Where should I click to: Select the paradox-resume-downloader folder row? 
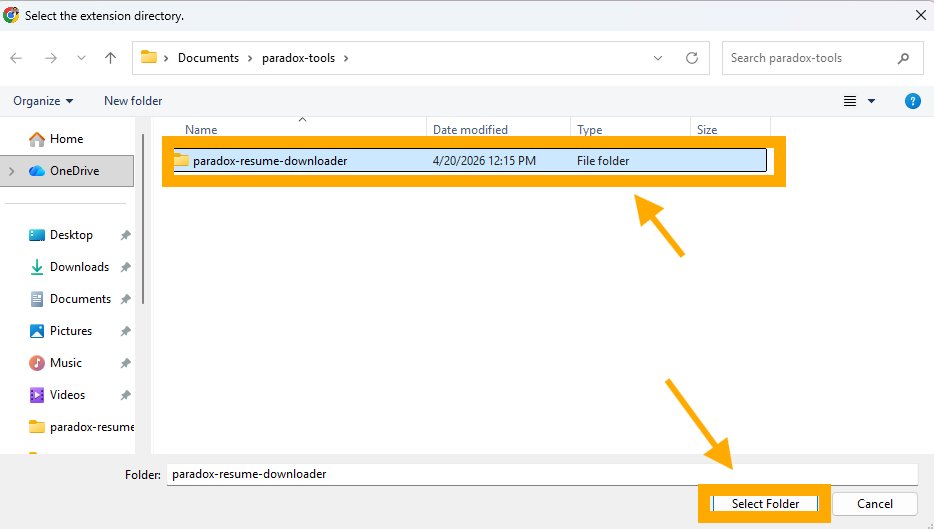[x=470, y=160]
